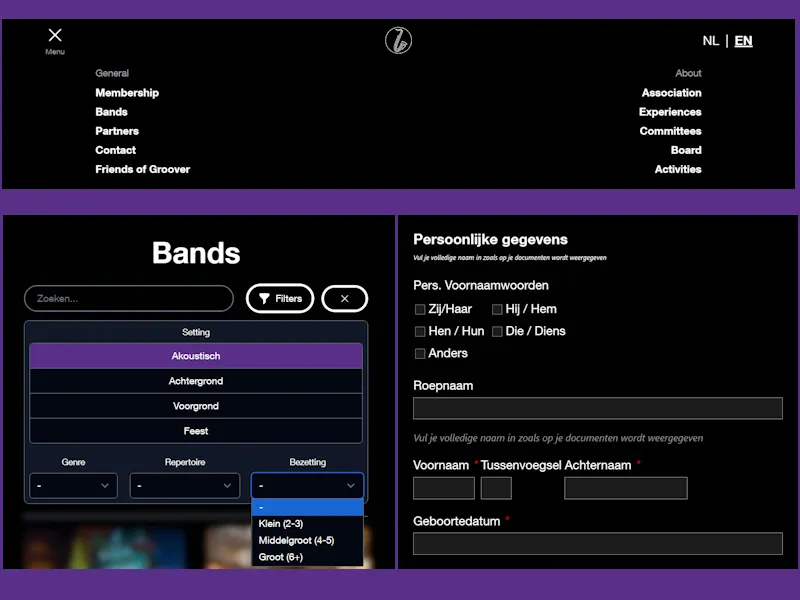800x600 pixels.
Task: Select the Akoustisch setting
Action: [x=196, y=356]
